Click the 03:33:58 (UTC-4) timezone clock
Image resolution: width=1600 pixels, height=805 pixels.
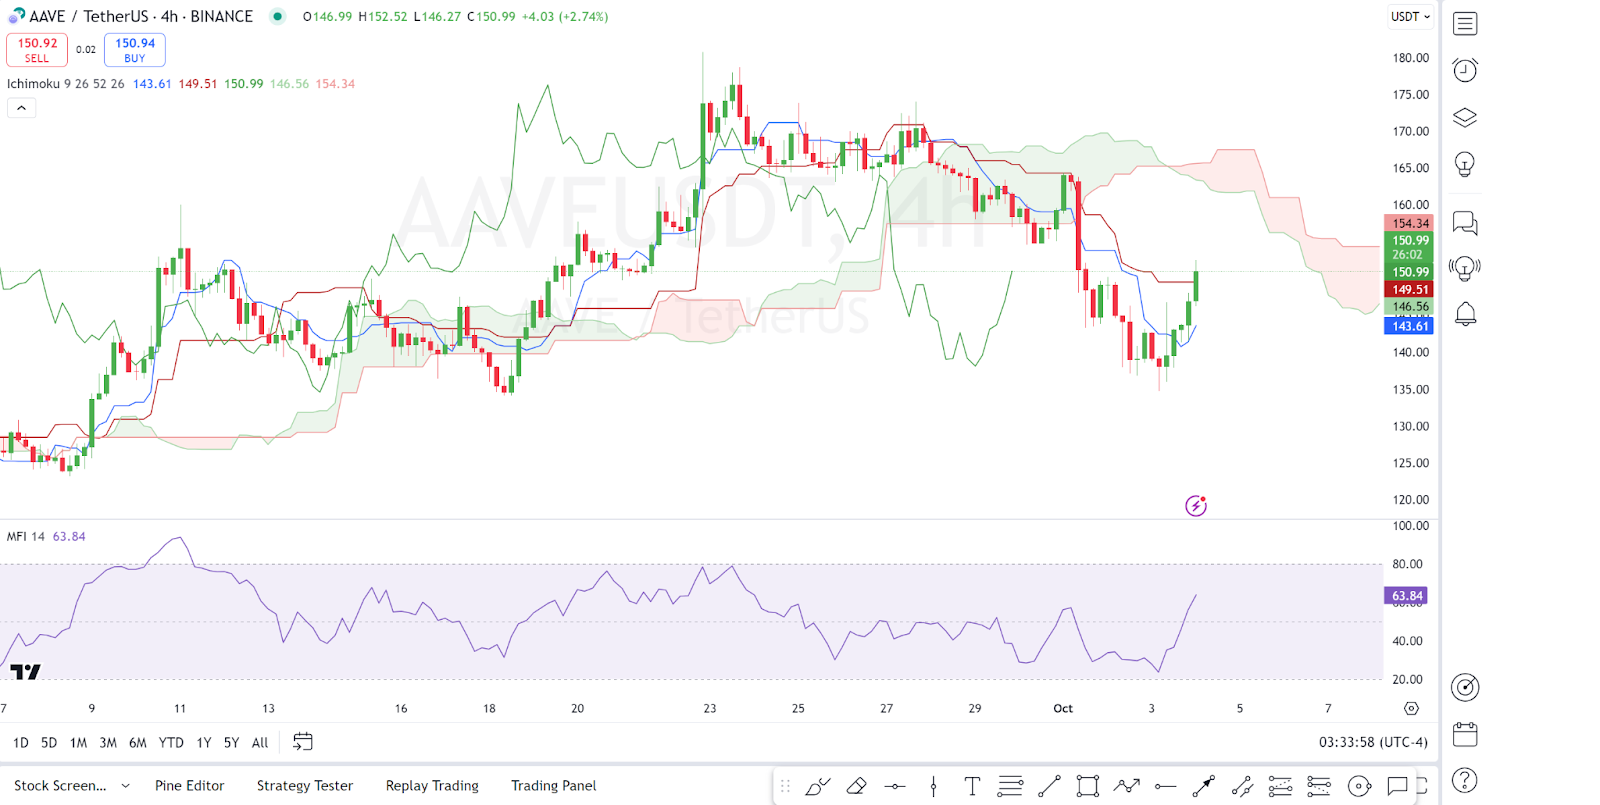pyautogui.click(x=1373, y=742)
